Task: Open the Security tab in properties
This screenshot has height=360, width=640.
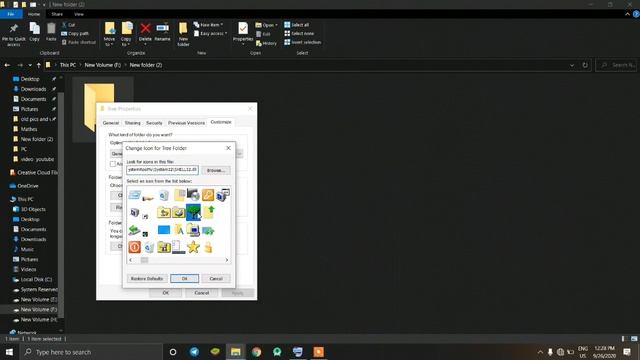Action: (154, 122)
